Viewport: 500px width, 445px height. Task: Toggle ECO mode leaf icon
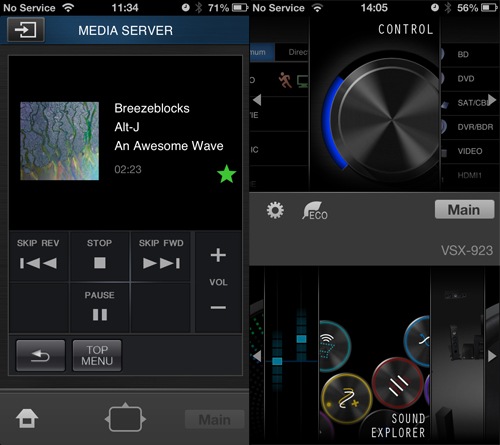tap(315, 211)
